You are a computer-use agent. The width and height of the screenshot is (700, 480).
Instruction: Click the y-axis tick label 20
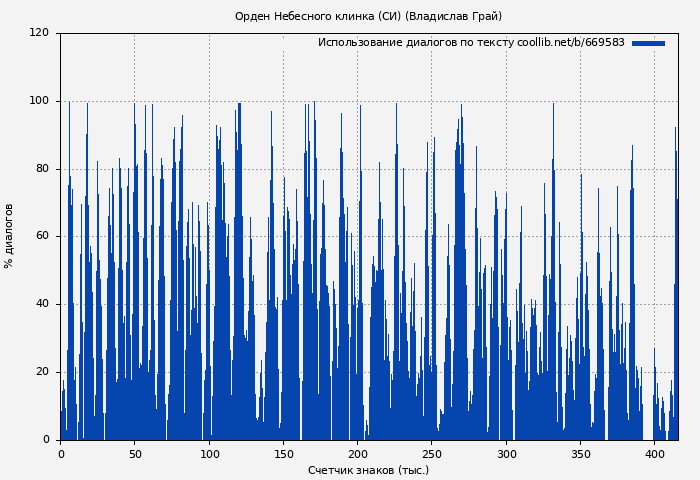pyautogui.click(x=42, y=372)
